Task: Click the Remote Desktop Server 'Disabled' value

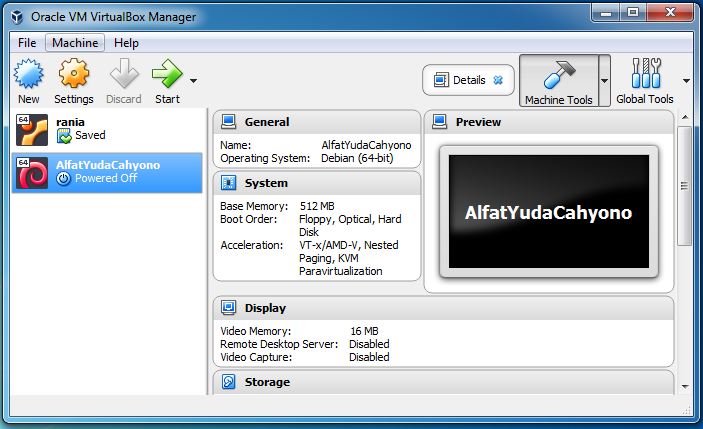Action: coord(369,344)
